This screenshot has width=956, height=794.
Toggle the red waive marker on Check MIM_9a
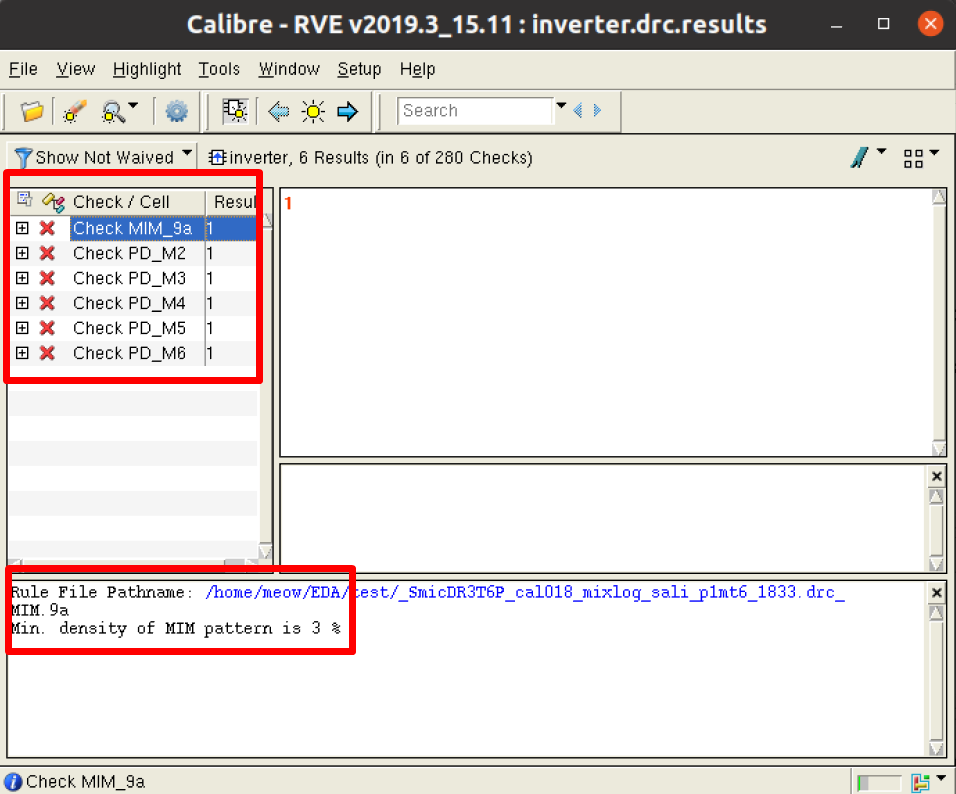point(46,228)
